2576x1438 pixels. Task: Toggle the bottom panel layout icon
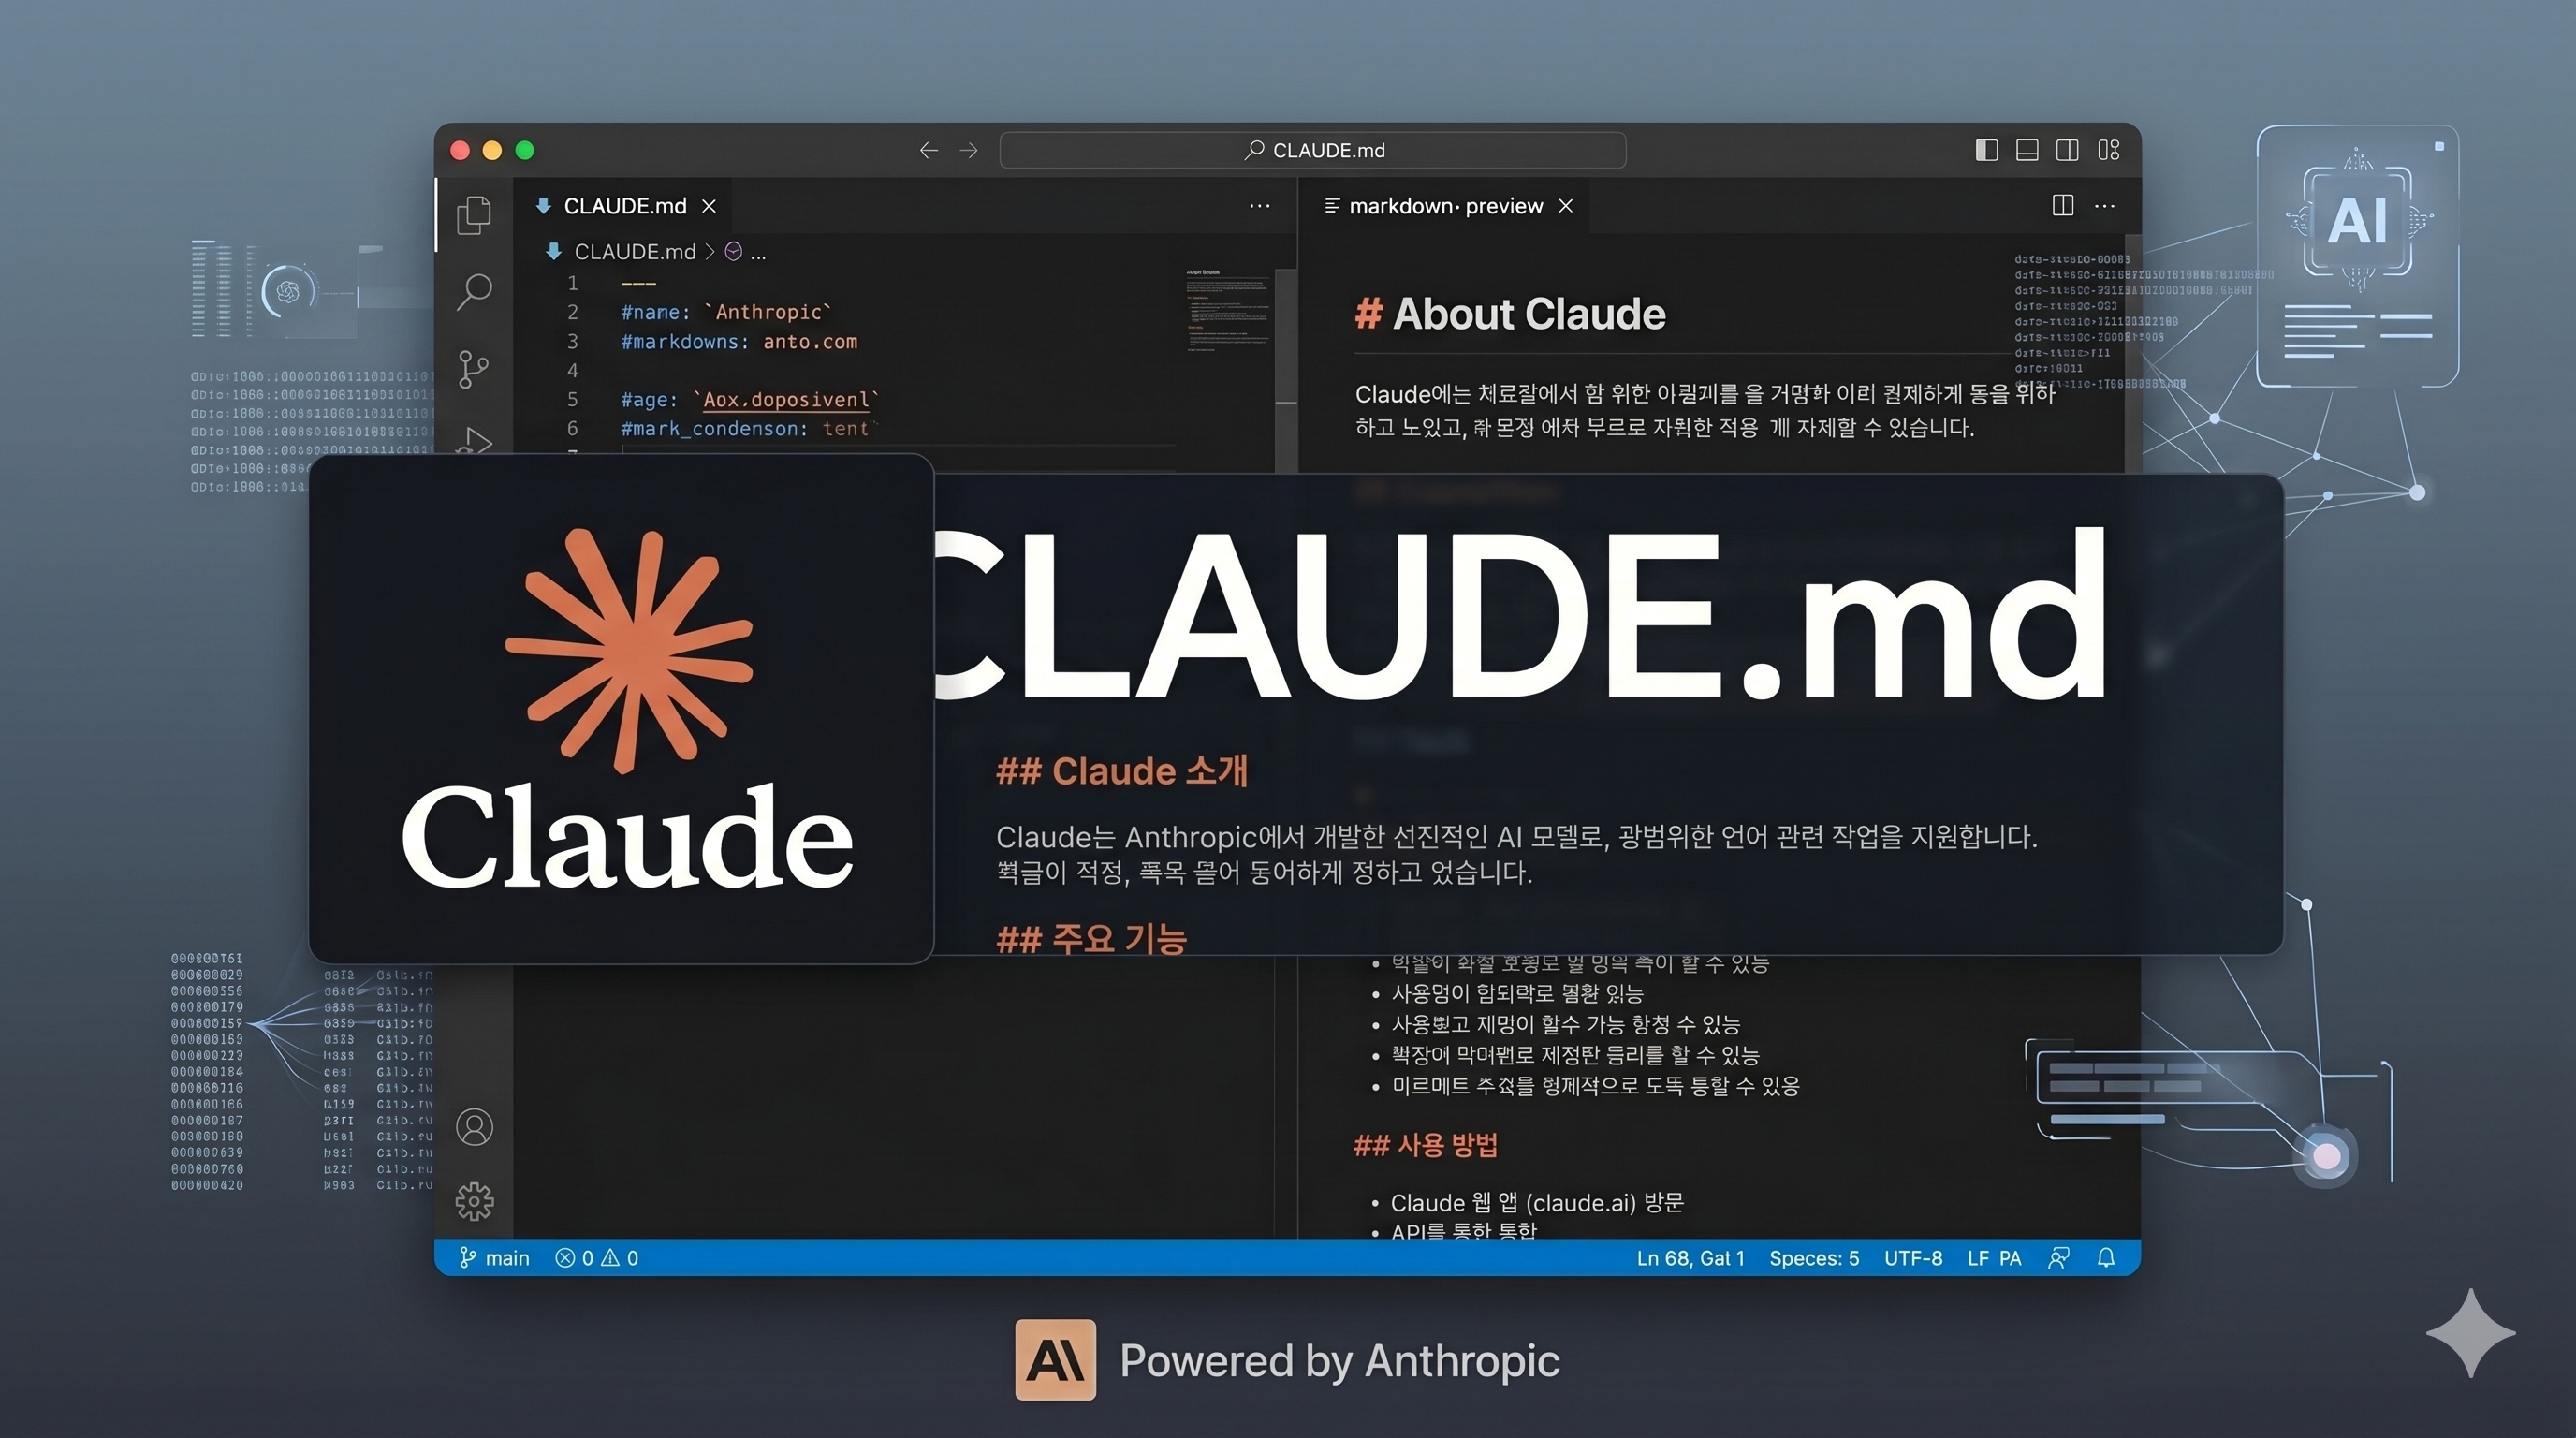pyautogui.click(x=2027, y=150)
